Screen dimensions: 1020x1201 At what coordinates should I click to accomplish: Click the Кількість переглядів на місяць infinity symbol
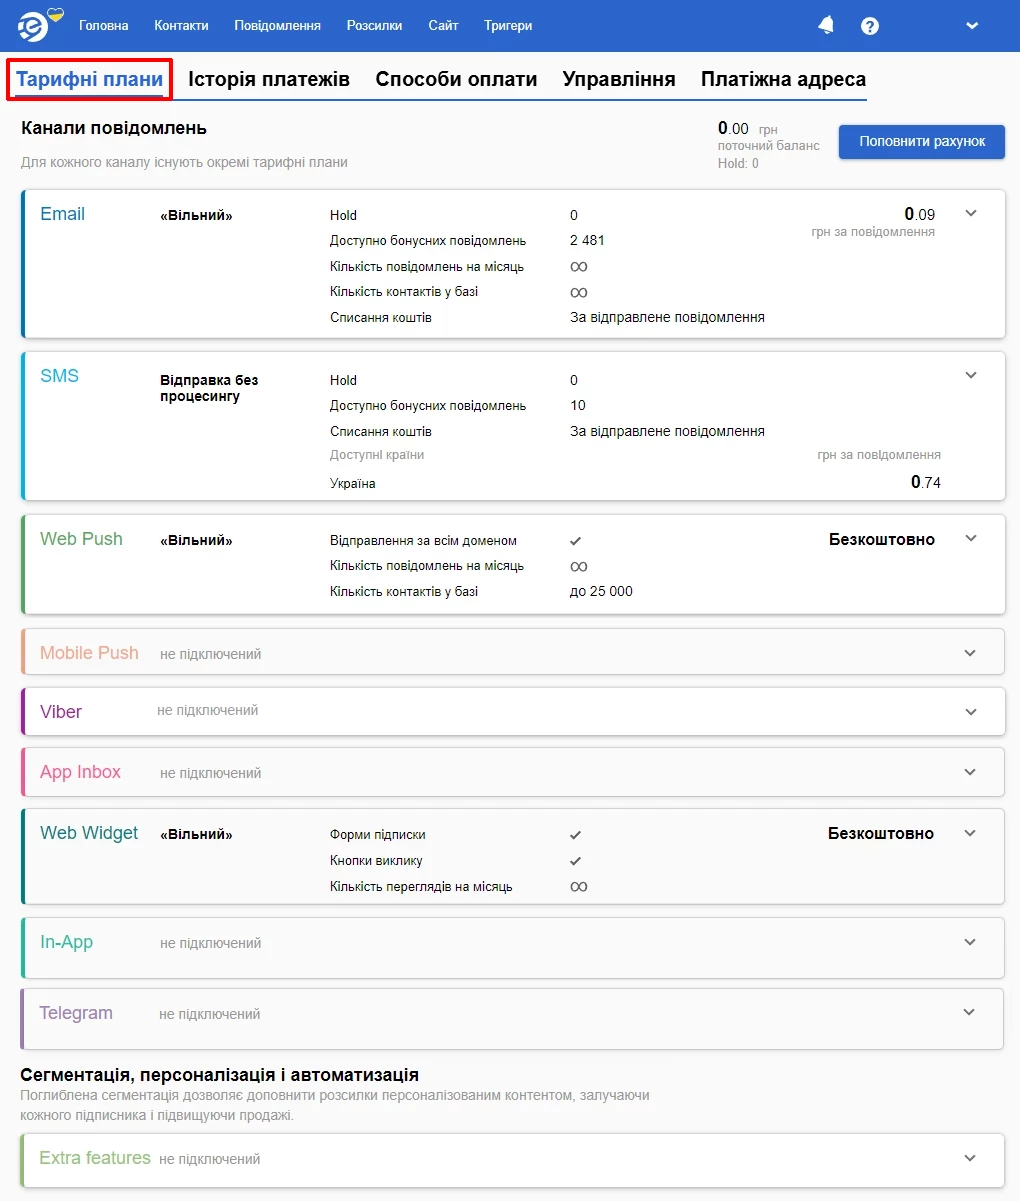pos(579,887)
